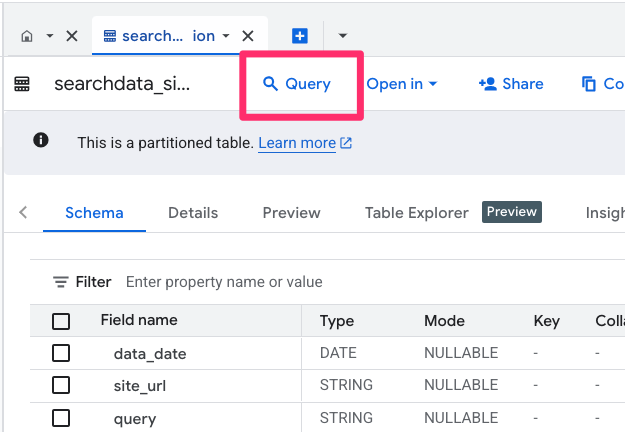Click the table icon beside searchdata title
The width and height of the screenshot is (625, 432).
pyautogui.click(x=22, y=85)
